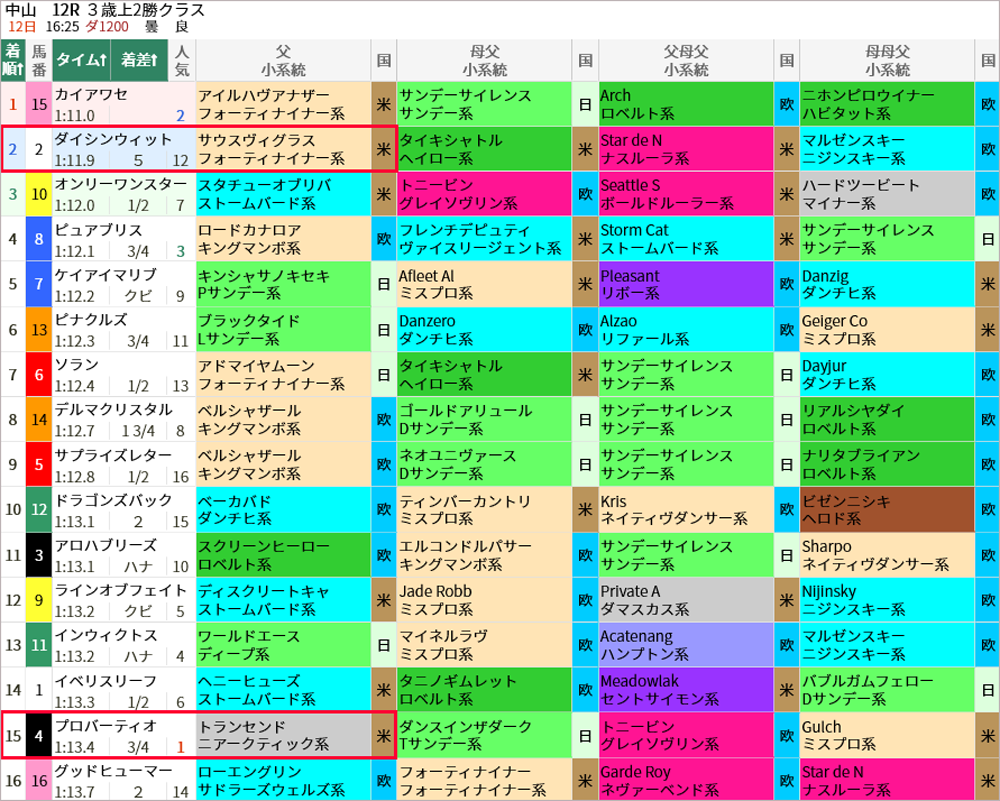The image size is (1000, 801).
Task: Click damsire cell ゴールドアリュール
Action: (484, 420)
